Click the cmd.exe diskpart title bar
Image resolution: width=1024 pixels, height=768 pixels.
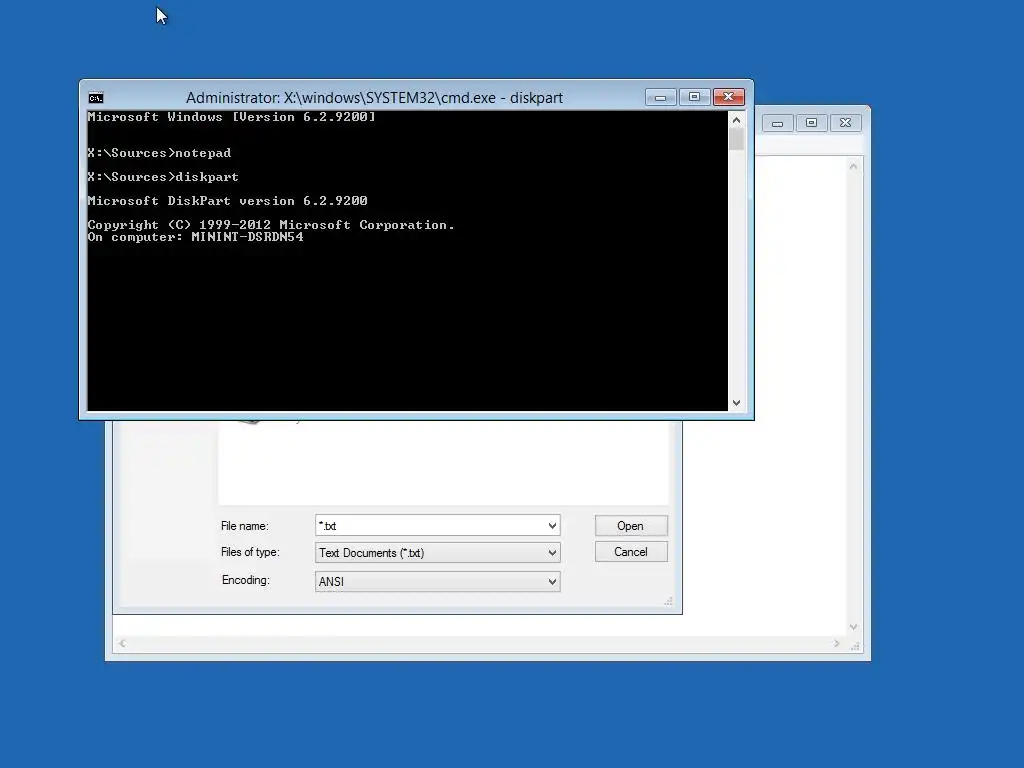pos(374,98)
